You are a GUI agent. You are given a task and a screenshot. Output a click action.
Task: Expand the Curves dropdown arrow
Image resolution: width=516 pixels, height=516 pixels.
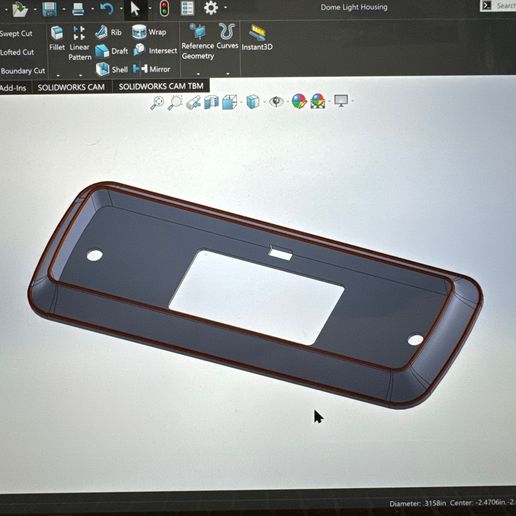228,74
